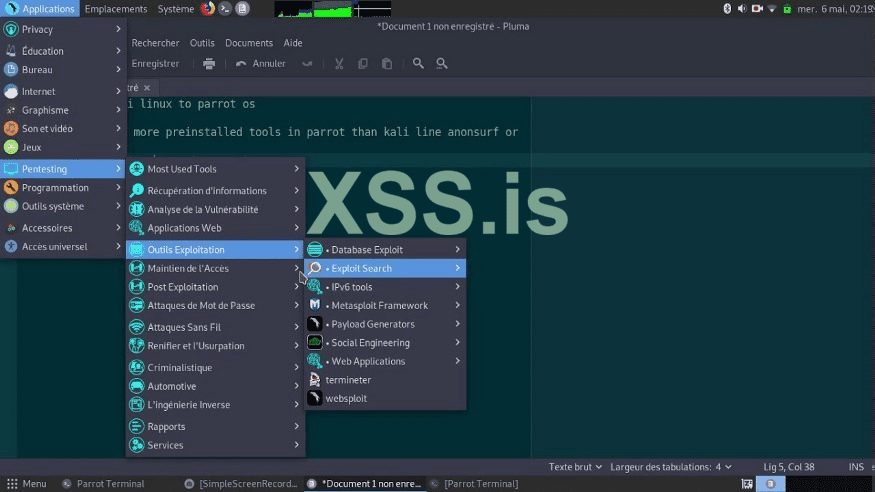875x492 pixels.
Task: Select the Maintien de l'Accès entry
Action: point(215,268)
